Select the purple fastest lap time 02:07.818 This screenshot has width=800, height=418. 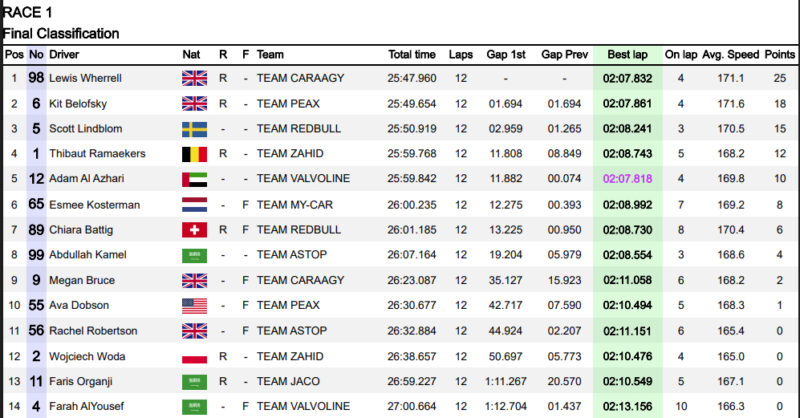pos(627,179)
